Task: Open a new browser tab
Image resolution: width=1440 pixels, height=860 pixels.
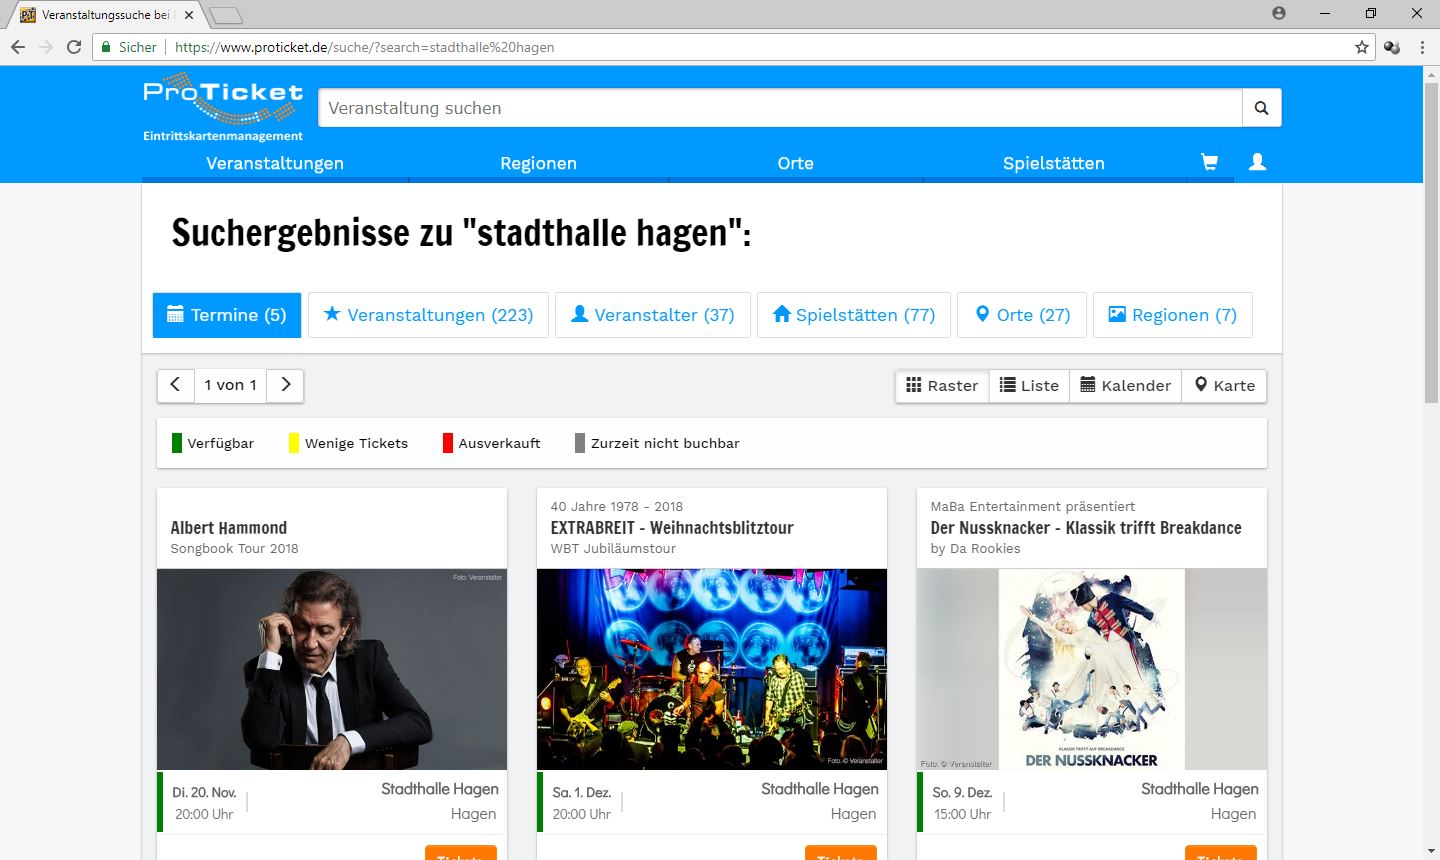Action: point(227,15)
